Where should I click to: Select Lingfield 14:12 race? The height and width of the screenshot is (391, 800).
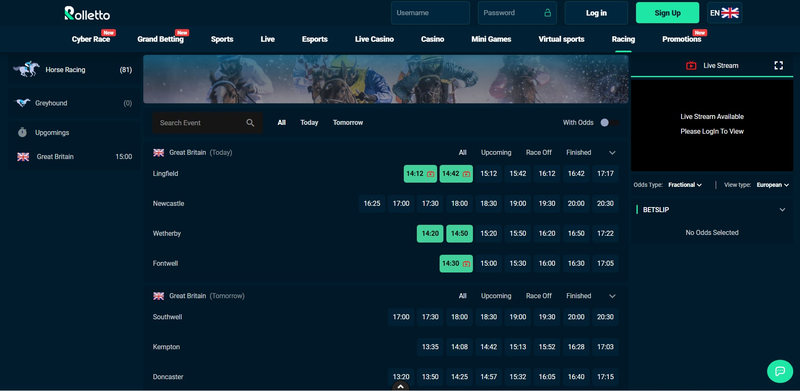pyautogui.click(x=420, y=174)
